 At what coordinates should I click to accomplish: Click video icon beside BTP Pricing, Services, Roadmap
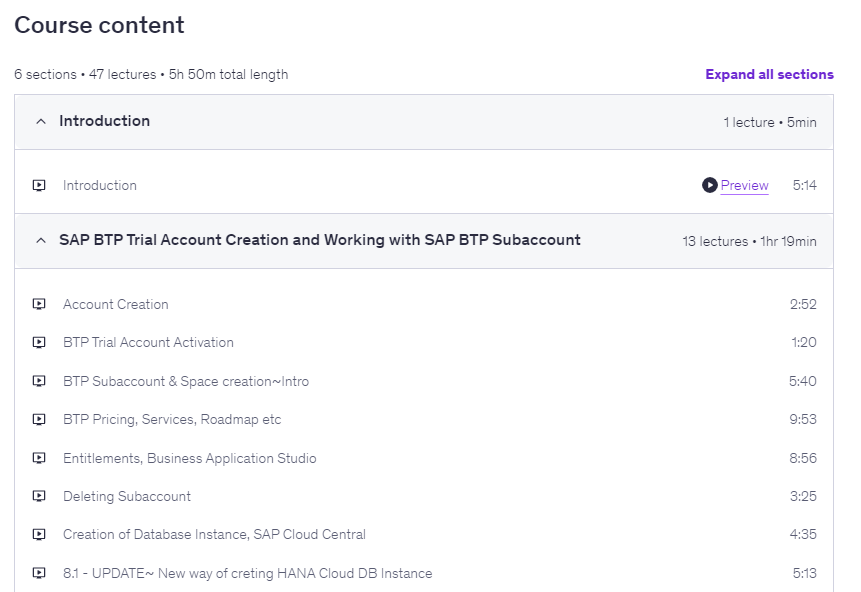39,419
